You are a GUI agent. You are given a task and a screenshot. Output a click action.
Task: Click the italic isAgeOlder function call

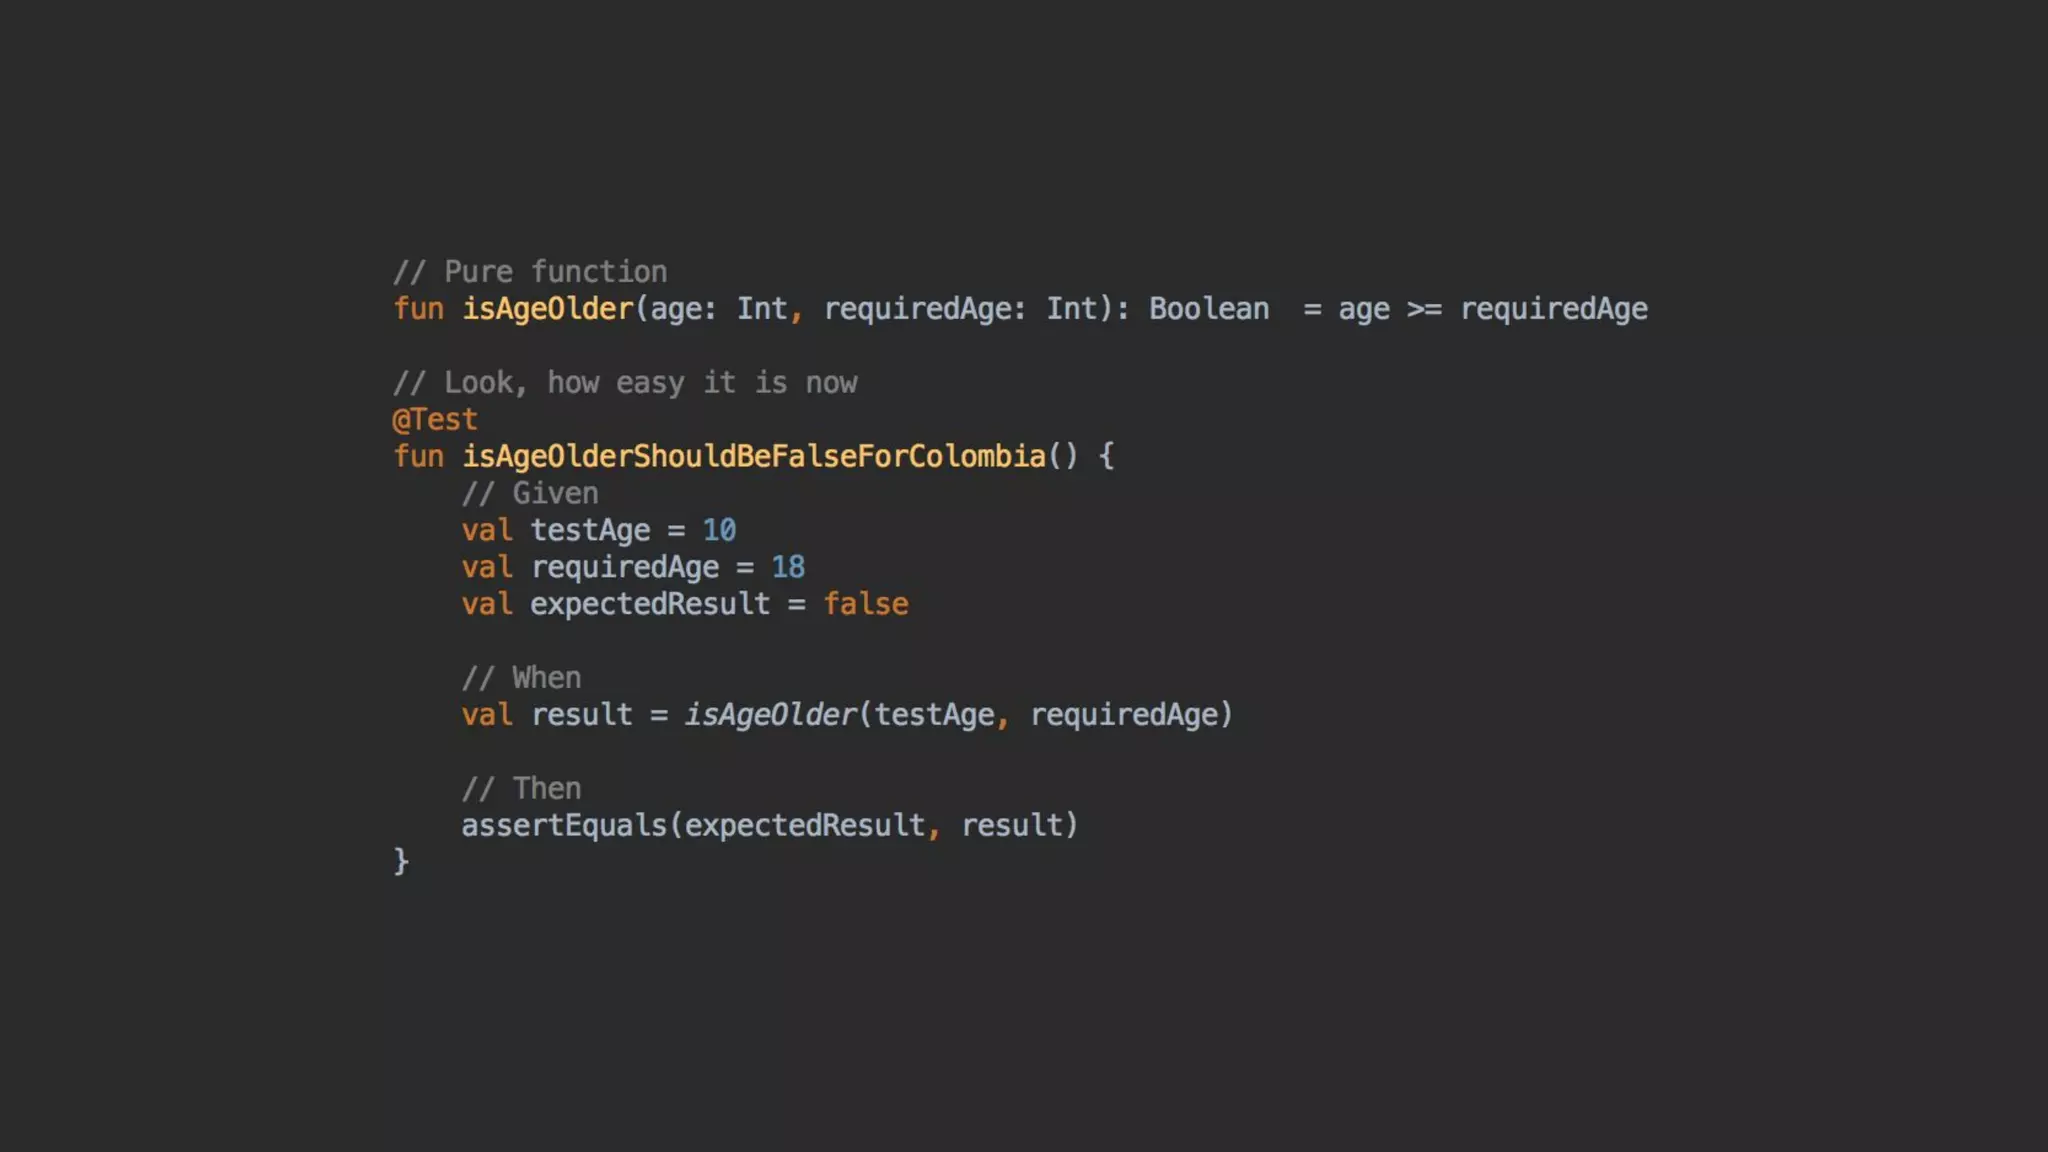click(x=770, y=715)
